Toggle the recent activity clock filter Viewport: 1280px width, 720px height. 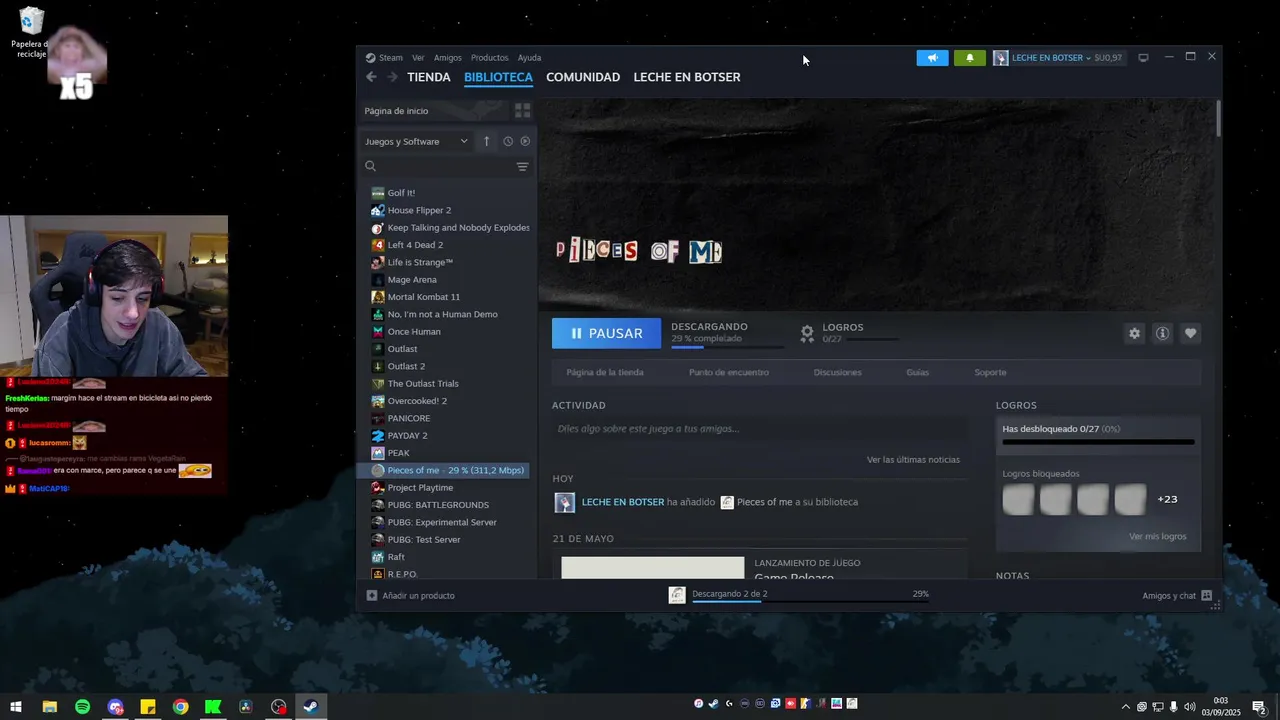(x=508, y=141)
